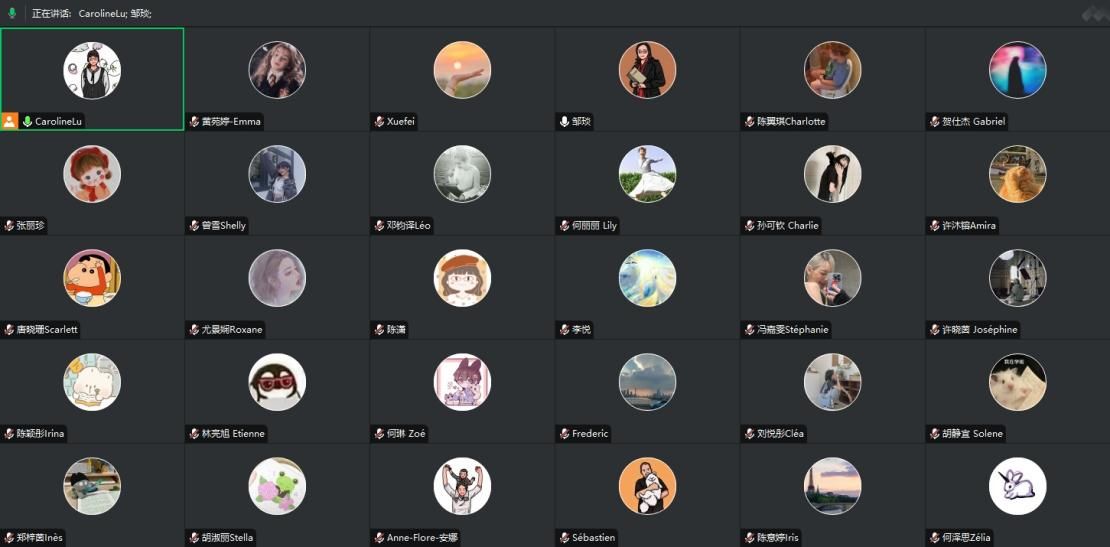Select the orange cat avatar of 许沐锴Amira
Viewport: 1110px width, 547px height.
(x=1018, y=174)
